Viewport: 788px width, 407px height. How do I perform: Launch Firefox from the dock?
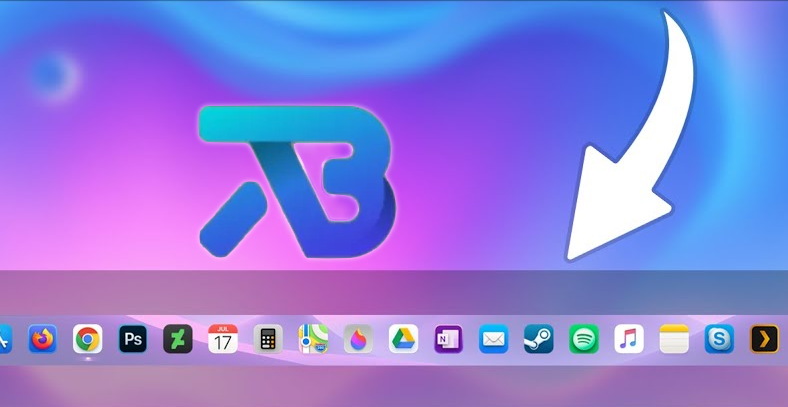(43, 339)
